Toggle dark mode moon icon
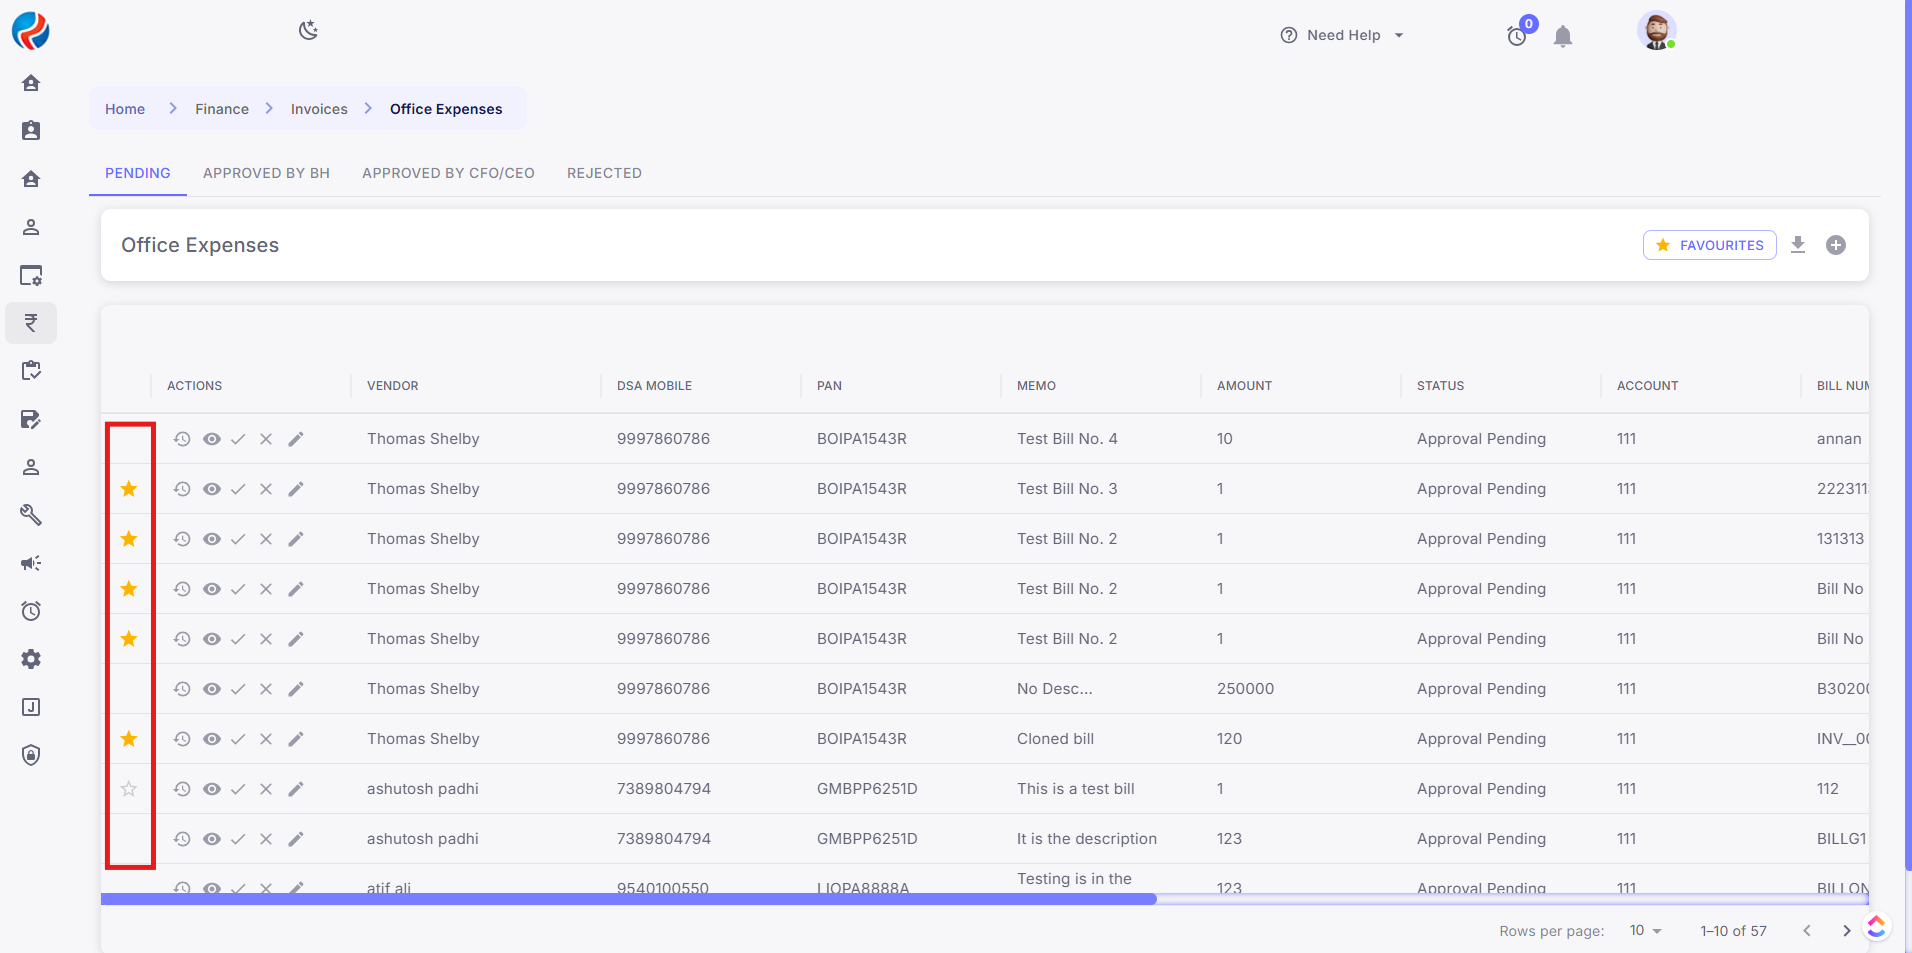Image resolution: width=1912 pixels, height=953 pixels. [x=308, y=31]
